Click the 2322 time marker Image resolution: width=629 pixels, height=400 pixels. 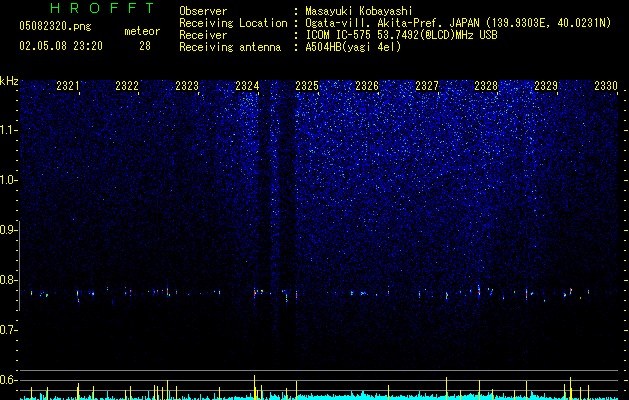click(x=127, y=86)
